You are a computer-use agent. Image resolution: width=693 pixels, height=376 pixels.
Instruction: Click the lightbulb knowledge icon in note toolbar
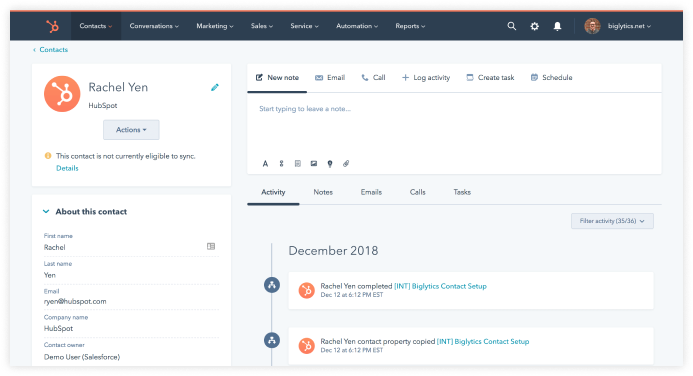[x=330, y=164]
